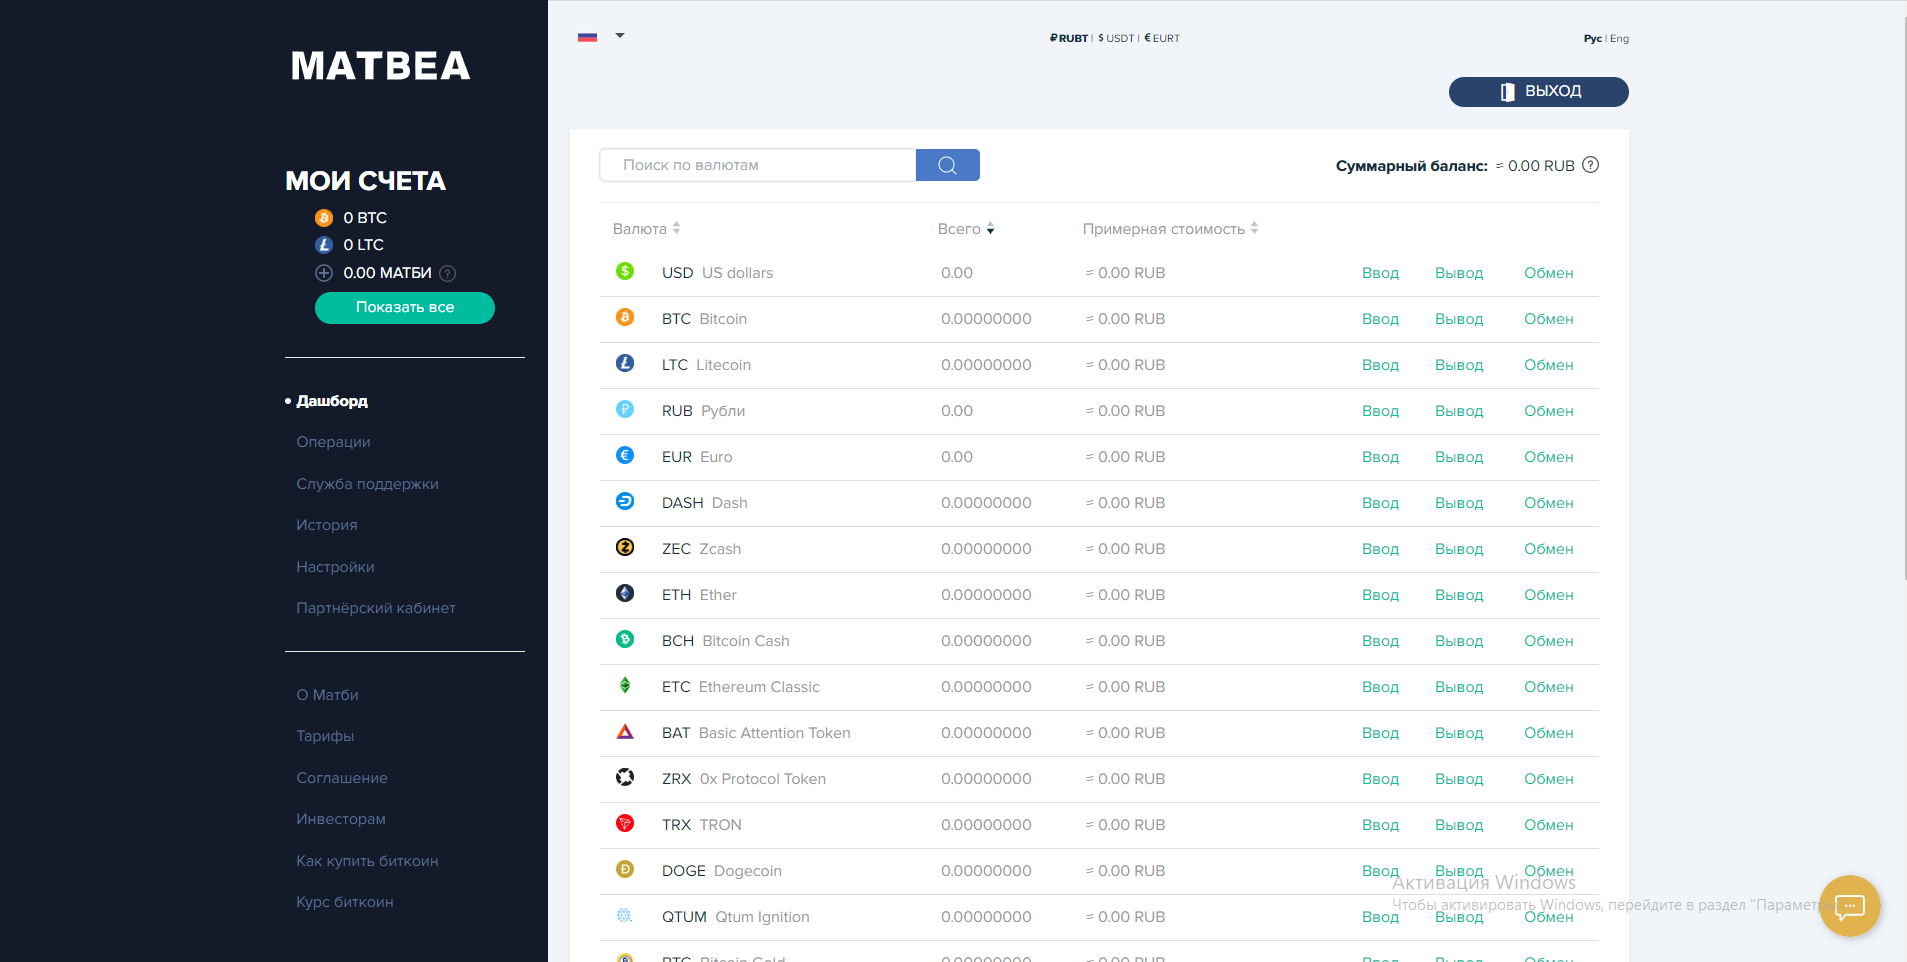Viewport: 1907px width, 962px height.
Task: Click the Ethereum Classic coin icon
Action: [x=625, y=685]
